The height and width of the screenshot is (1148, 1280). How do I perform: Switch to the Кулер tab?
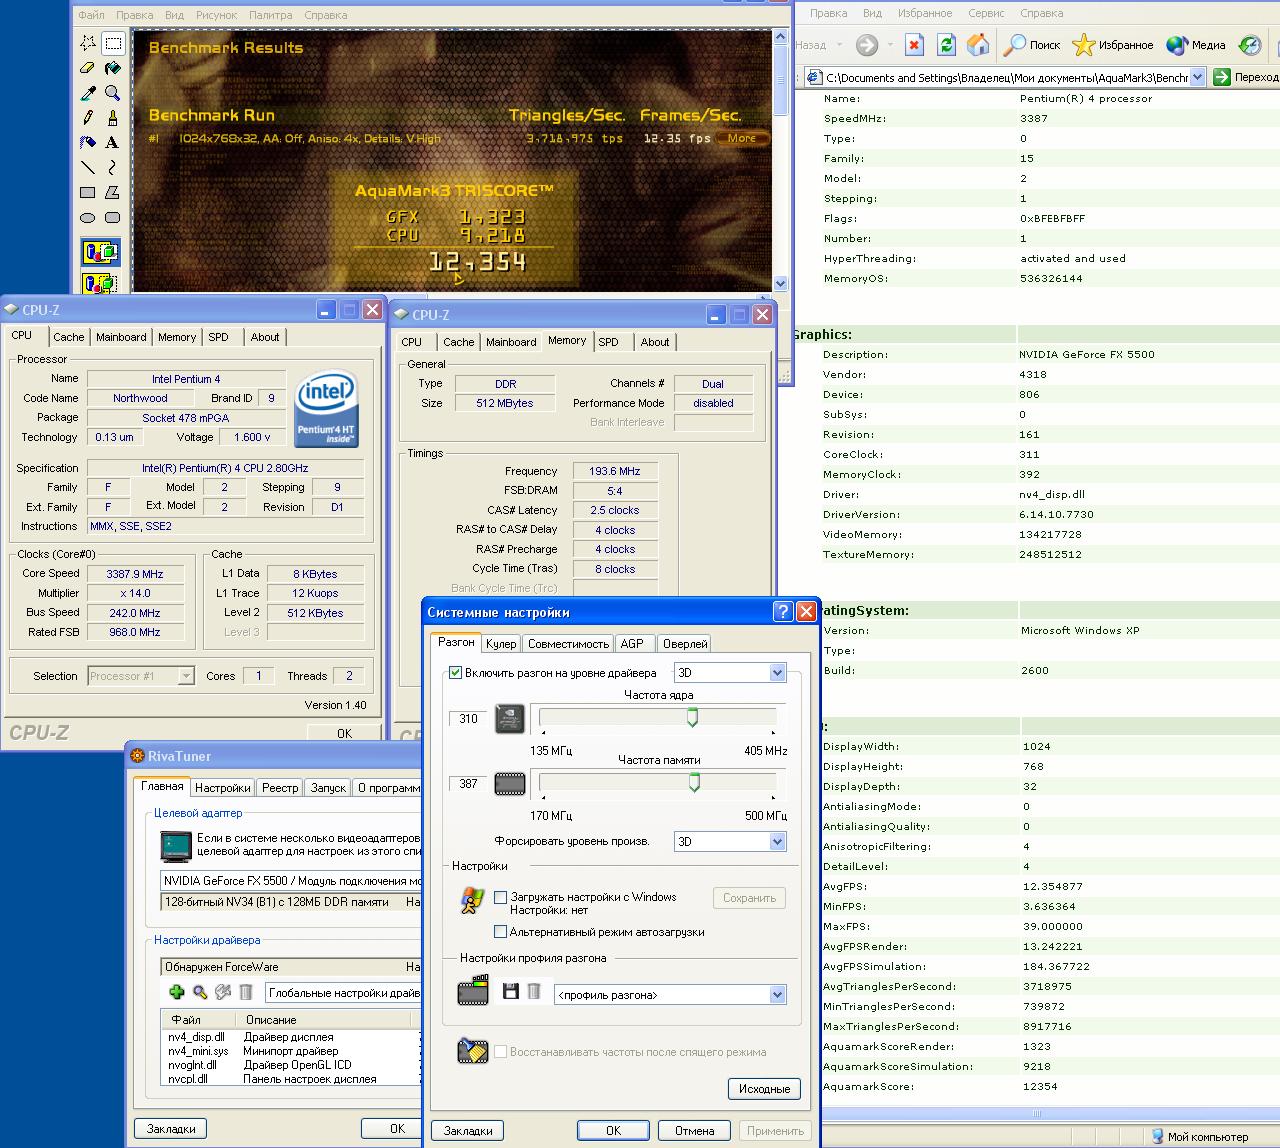point(501,644)
